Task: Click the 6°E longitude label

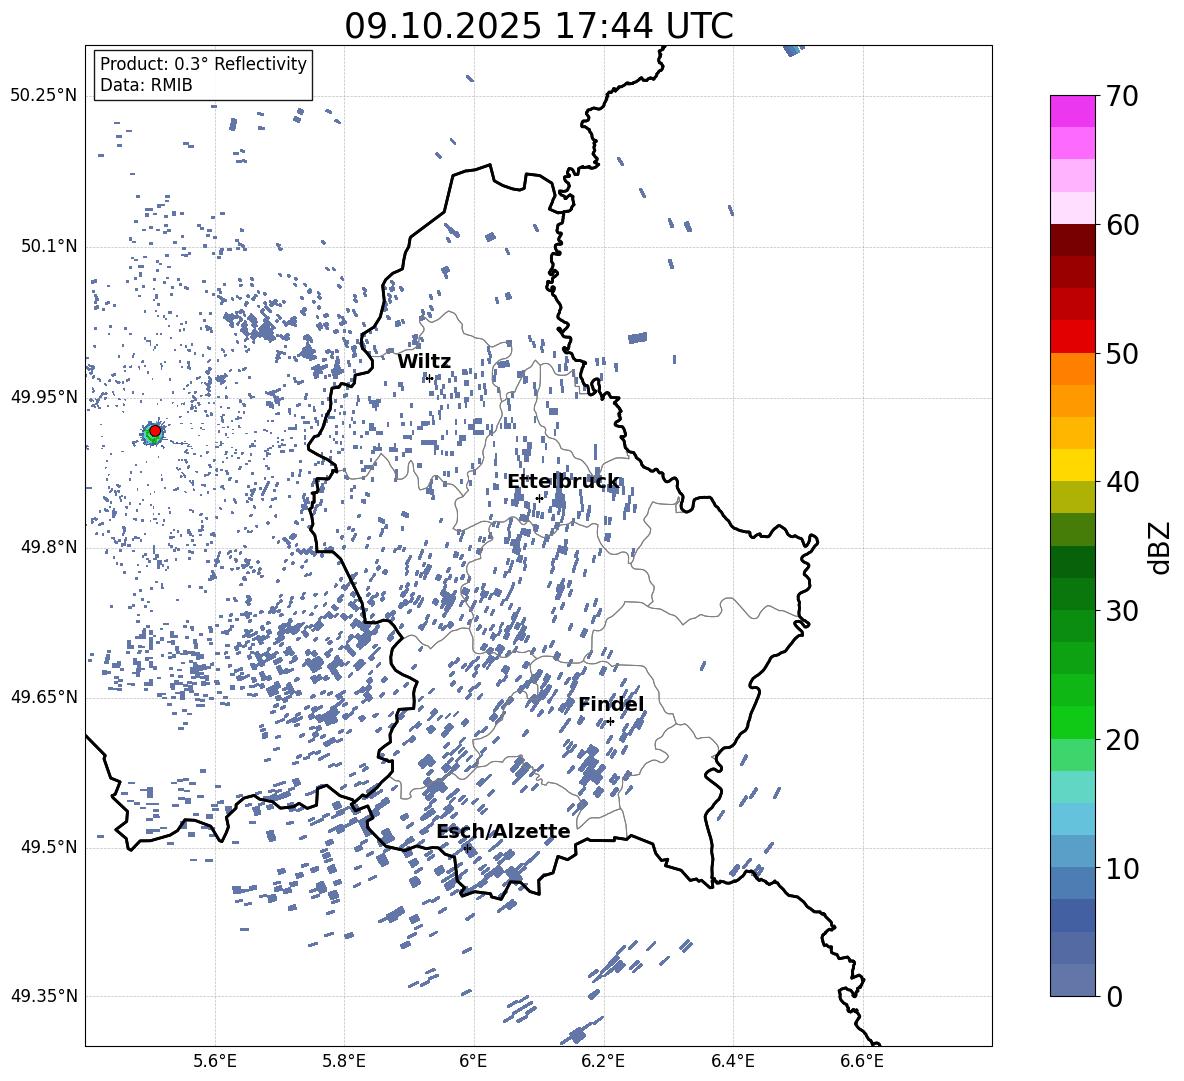Action: (473, 1061)
